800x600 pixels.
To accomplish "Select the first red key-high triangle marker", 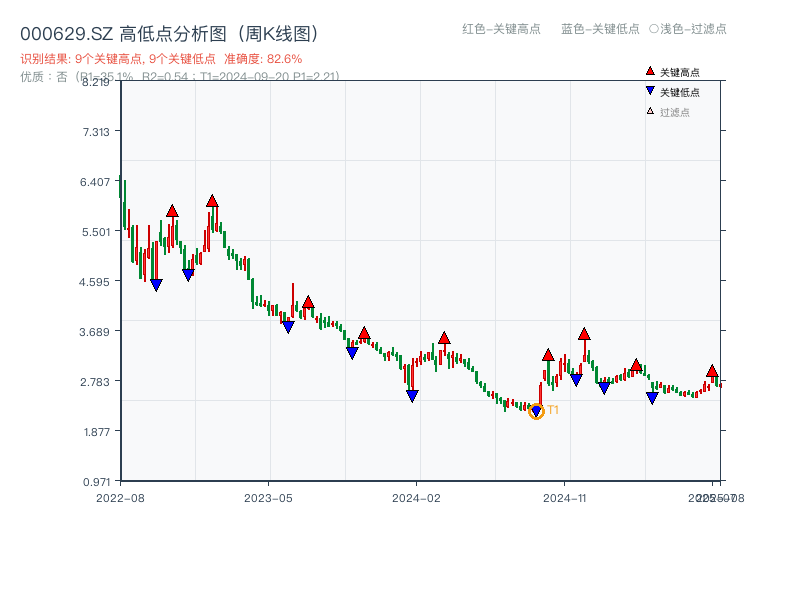I will [172, 211].
